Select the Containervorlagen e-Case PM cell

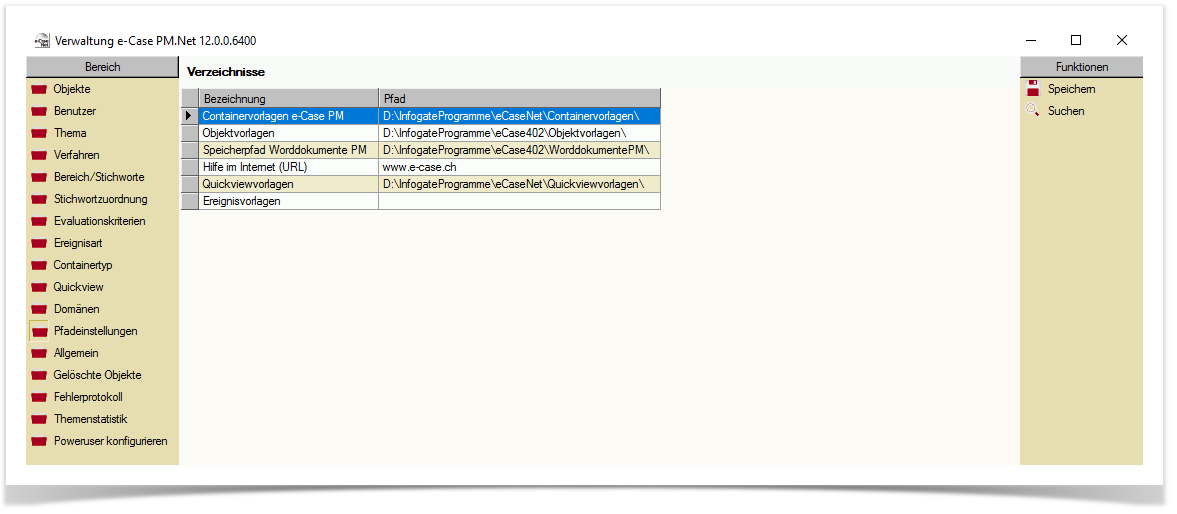click(x=289, y=116)
